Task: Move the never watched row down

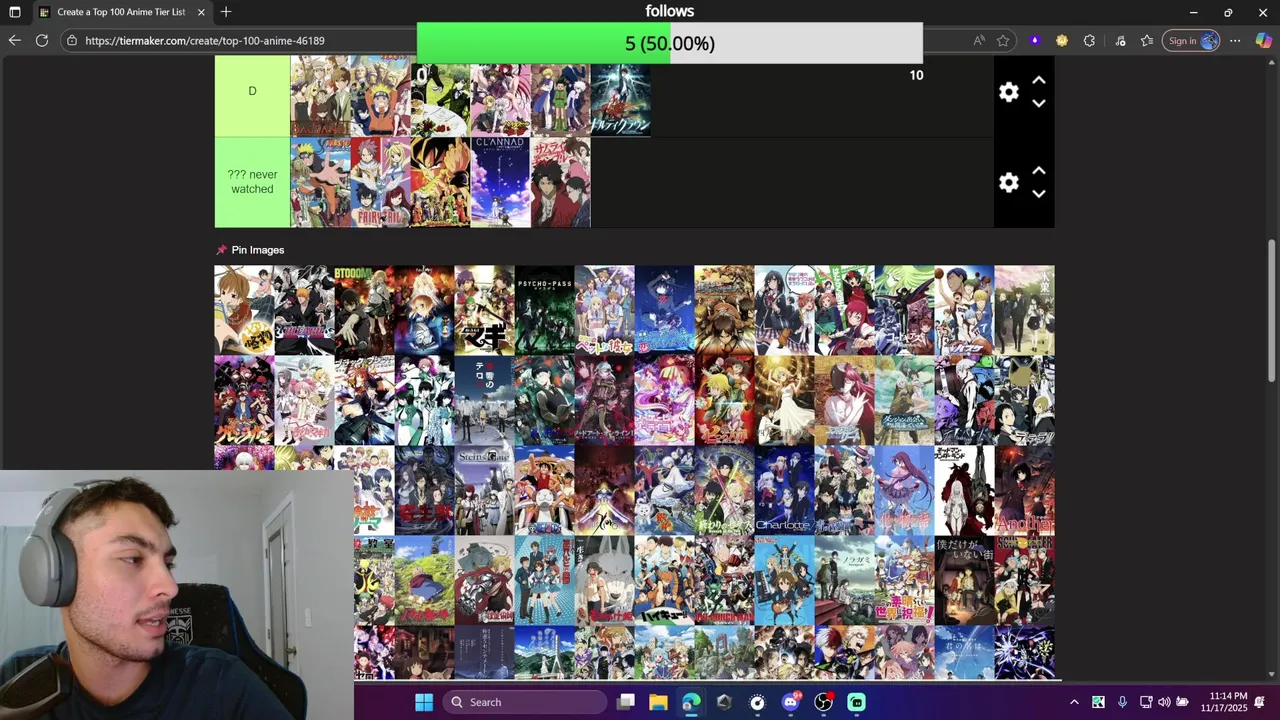Action: (x=1039, y=194)
